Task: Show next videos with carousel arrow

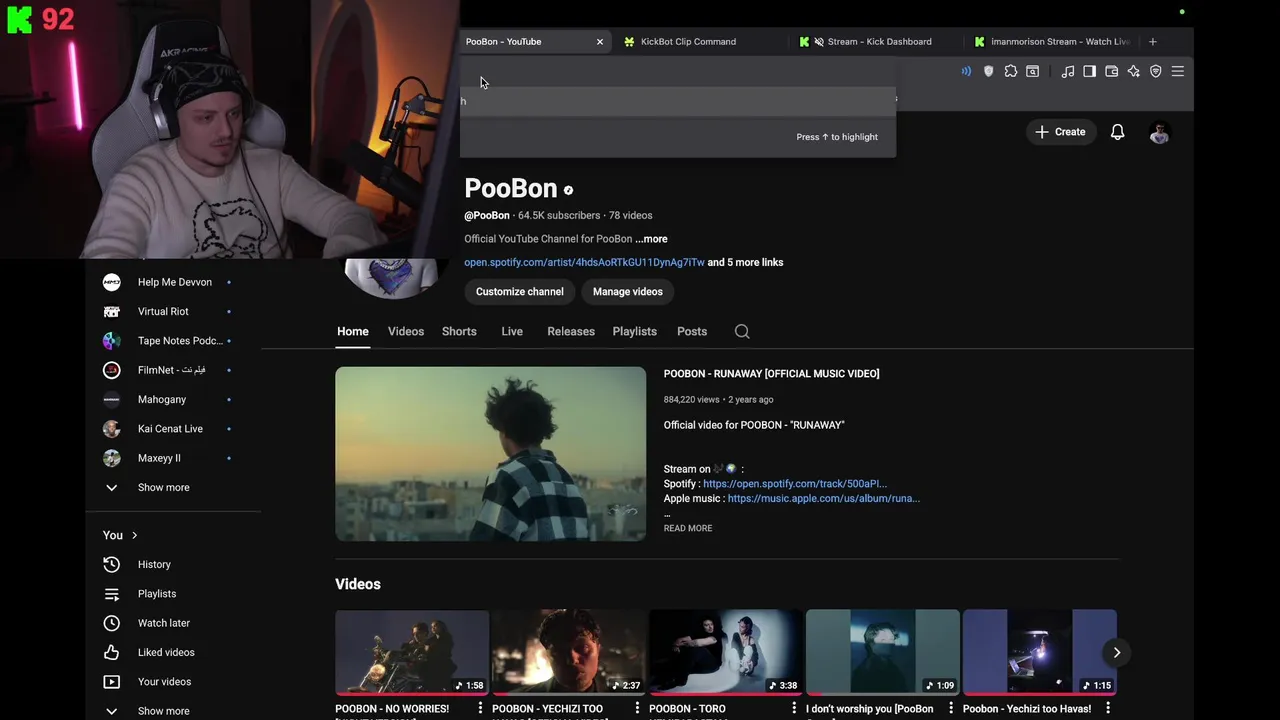Action: coord(1117,652)
